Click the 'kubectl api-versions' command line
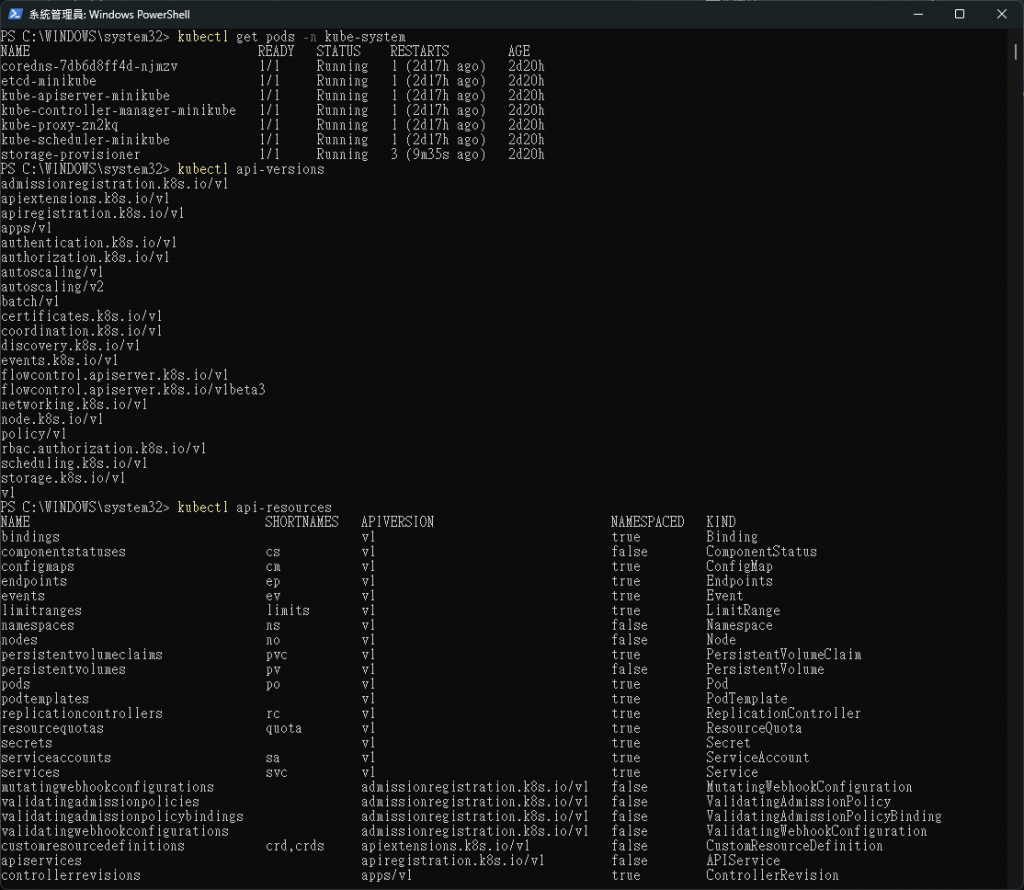The height and width of the screenshot is (890, 1024). (x=162, y=169)
